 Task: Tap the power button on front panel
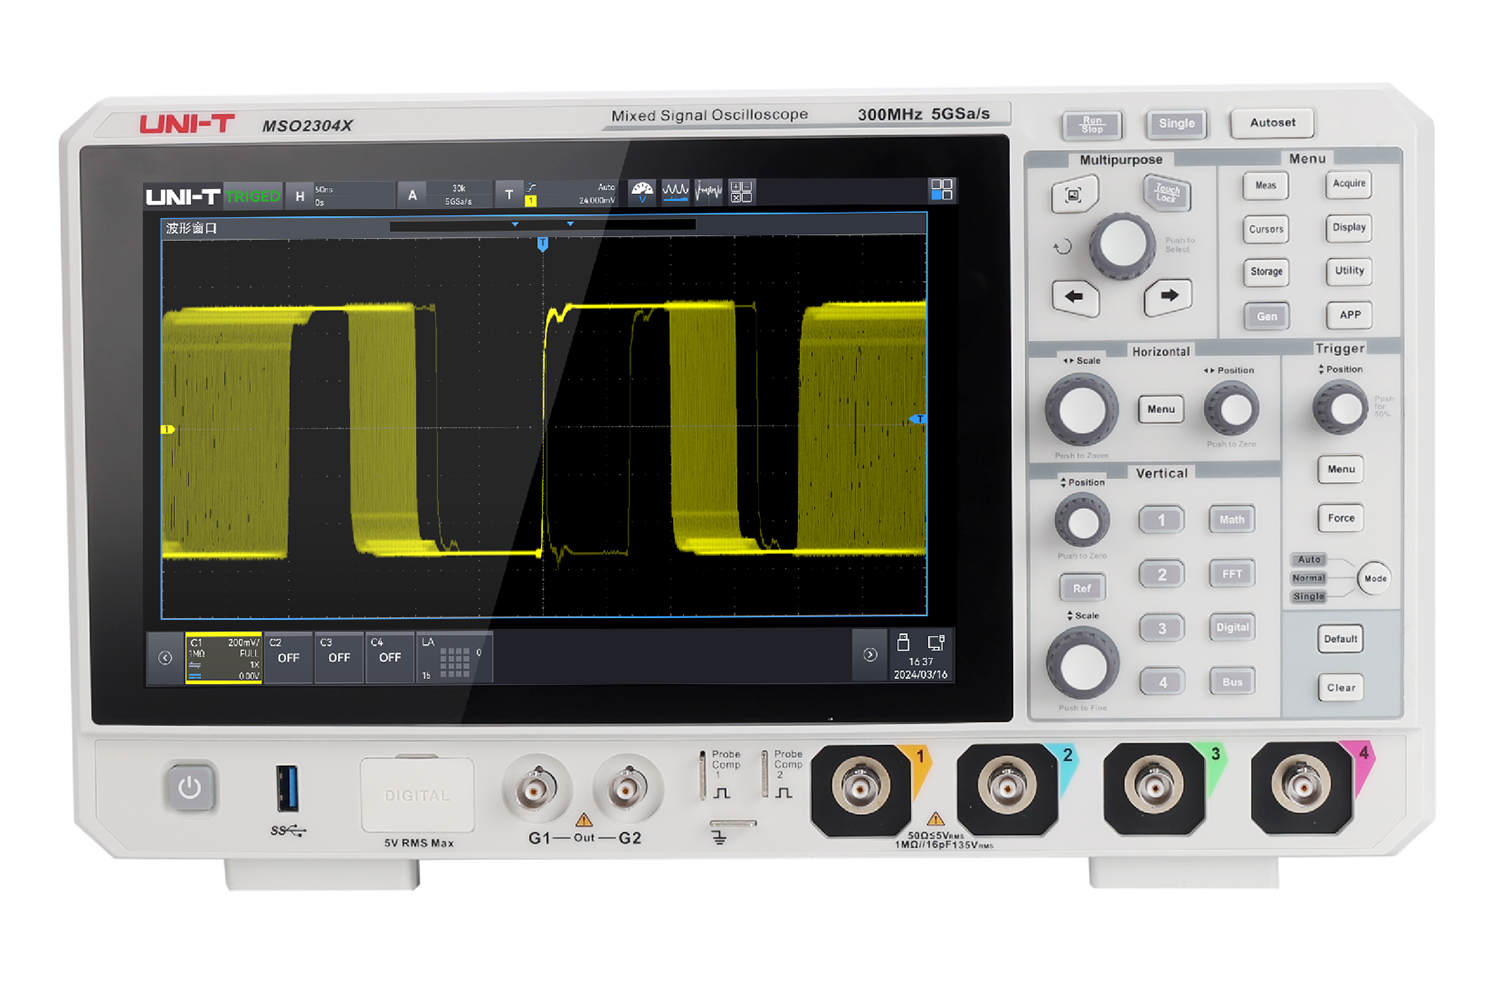tap(189, 788)
